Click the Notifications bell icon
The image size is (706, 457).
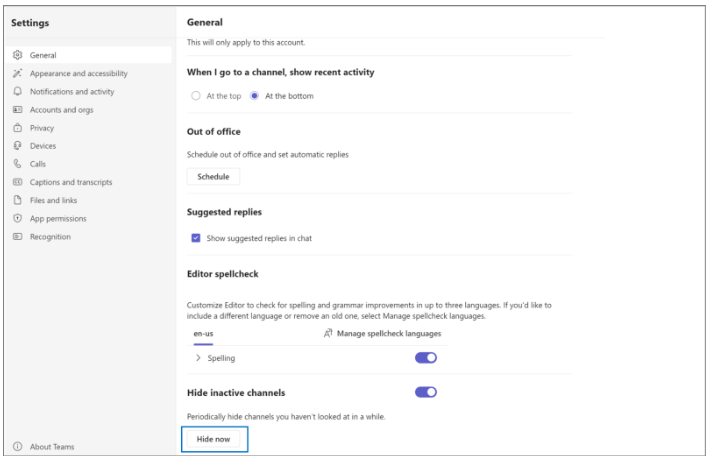[x=17, y=92]
